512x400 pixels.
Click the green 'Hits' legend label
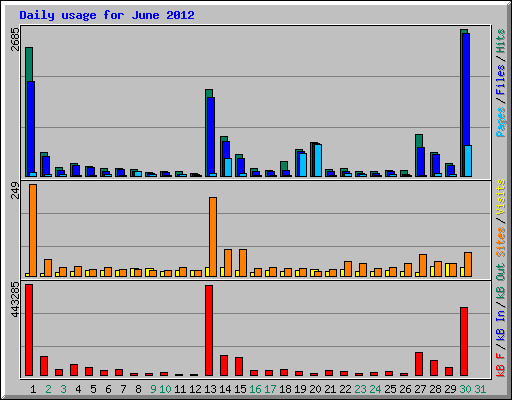501,41
